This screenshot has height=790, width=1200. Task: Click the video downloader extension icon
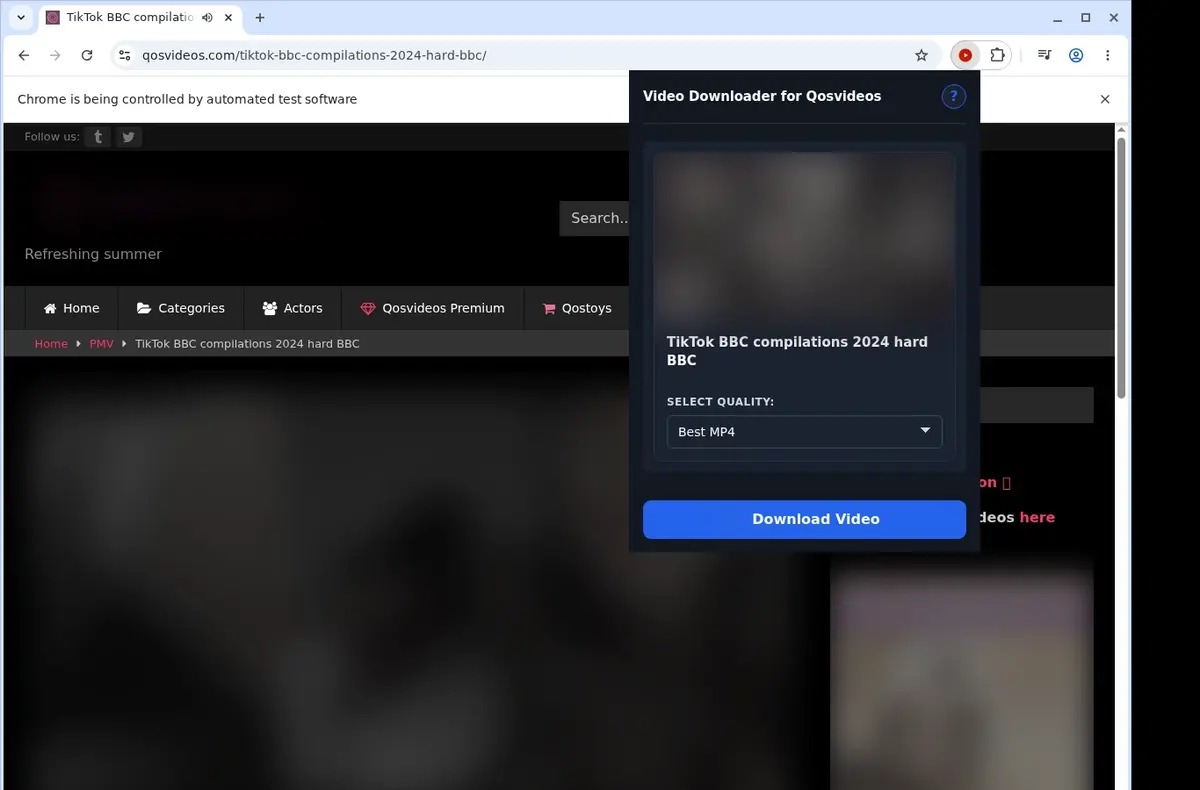(965, 56)
